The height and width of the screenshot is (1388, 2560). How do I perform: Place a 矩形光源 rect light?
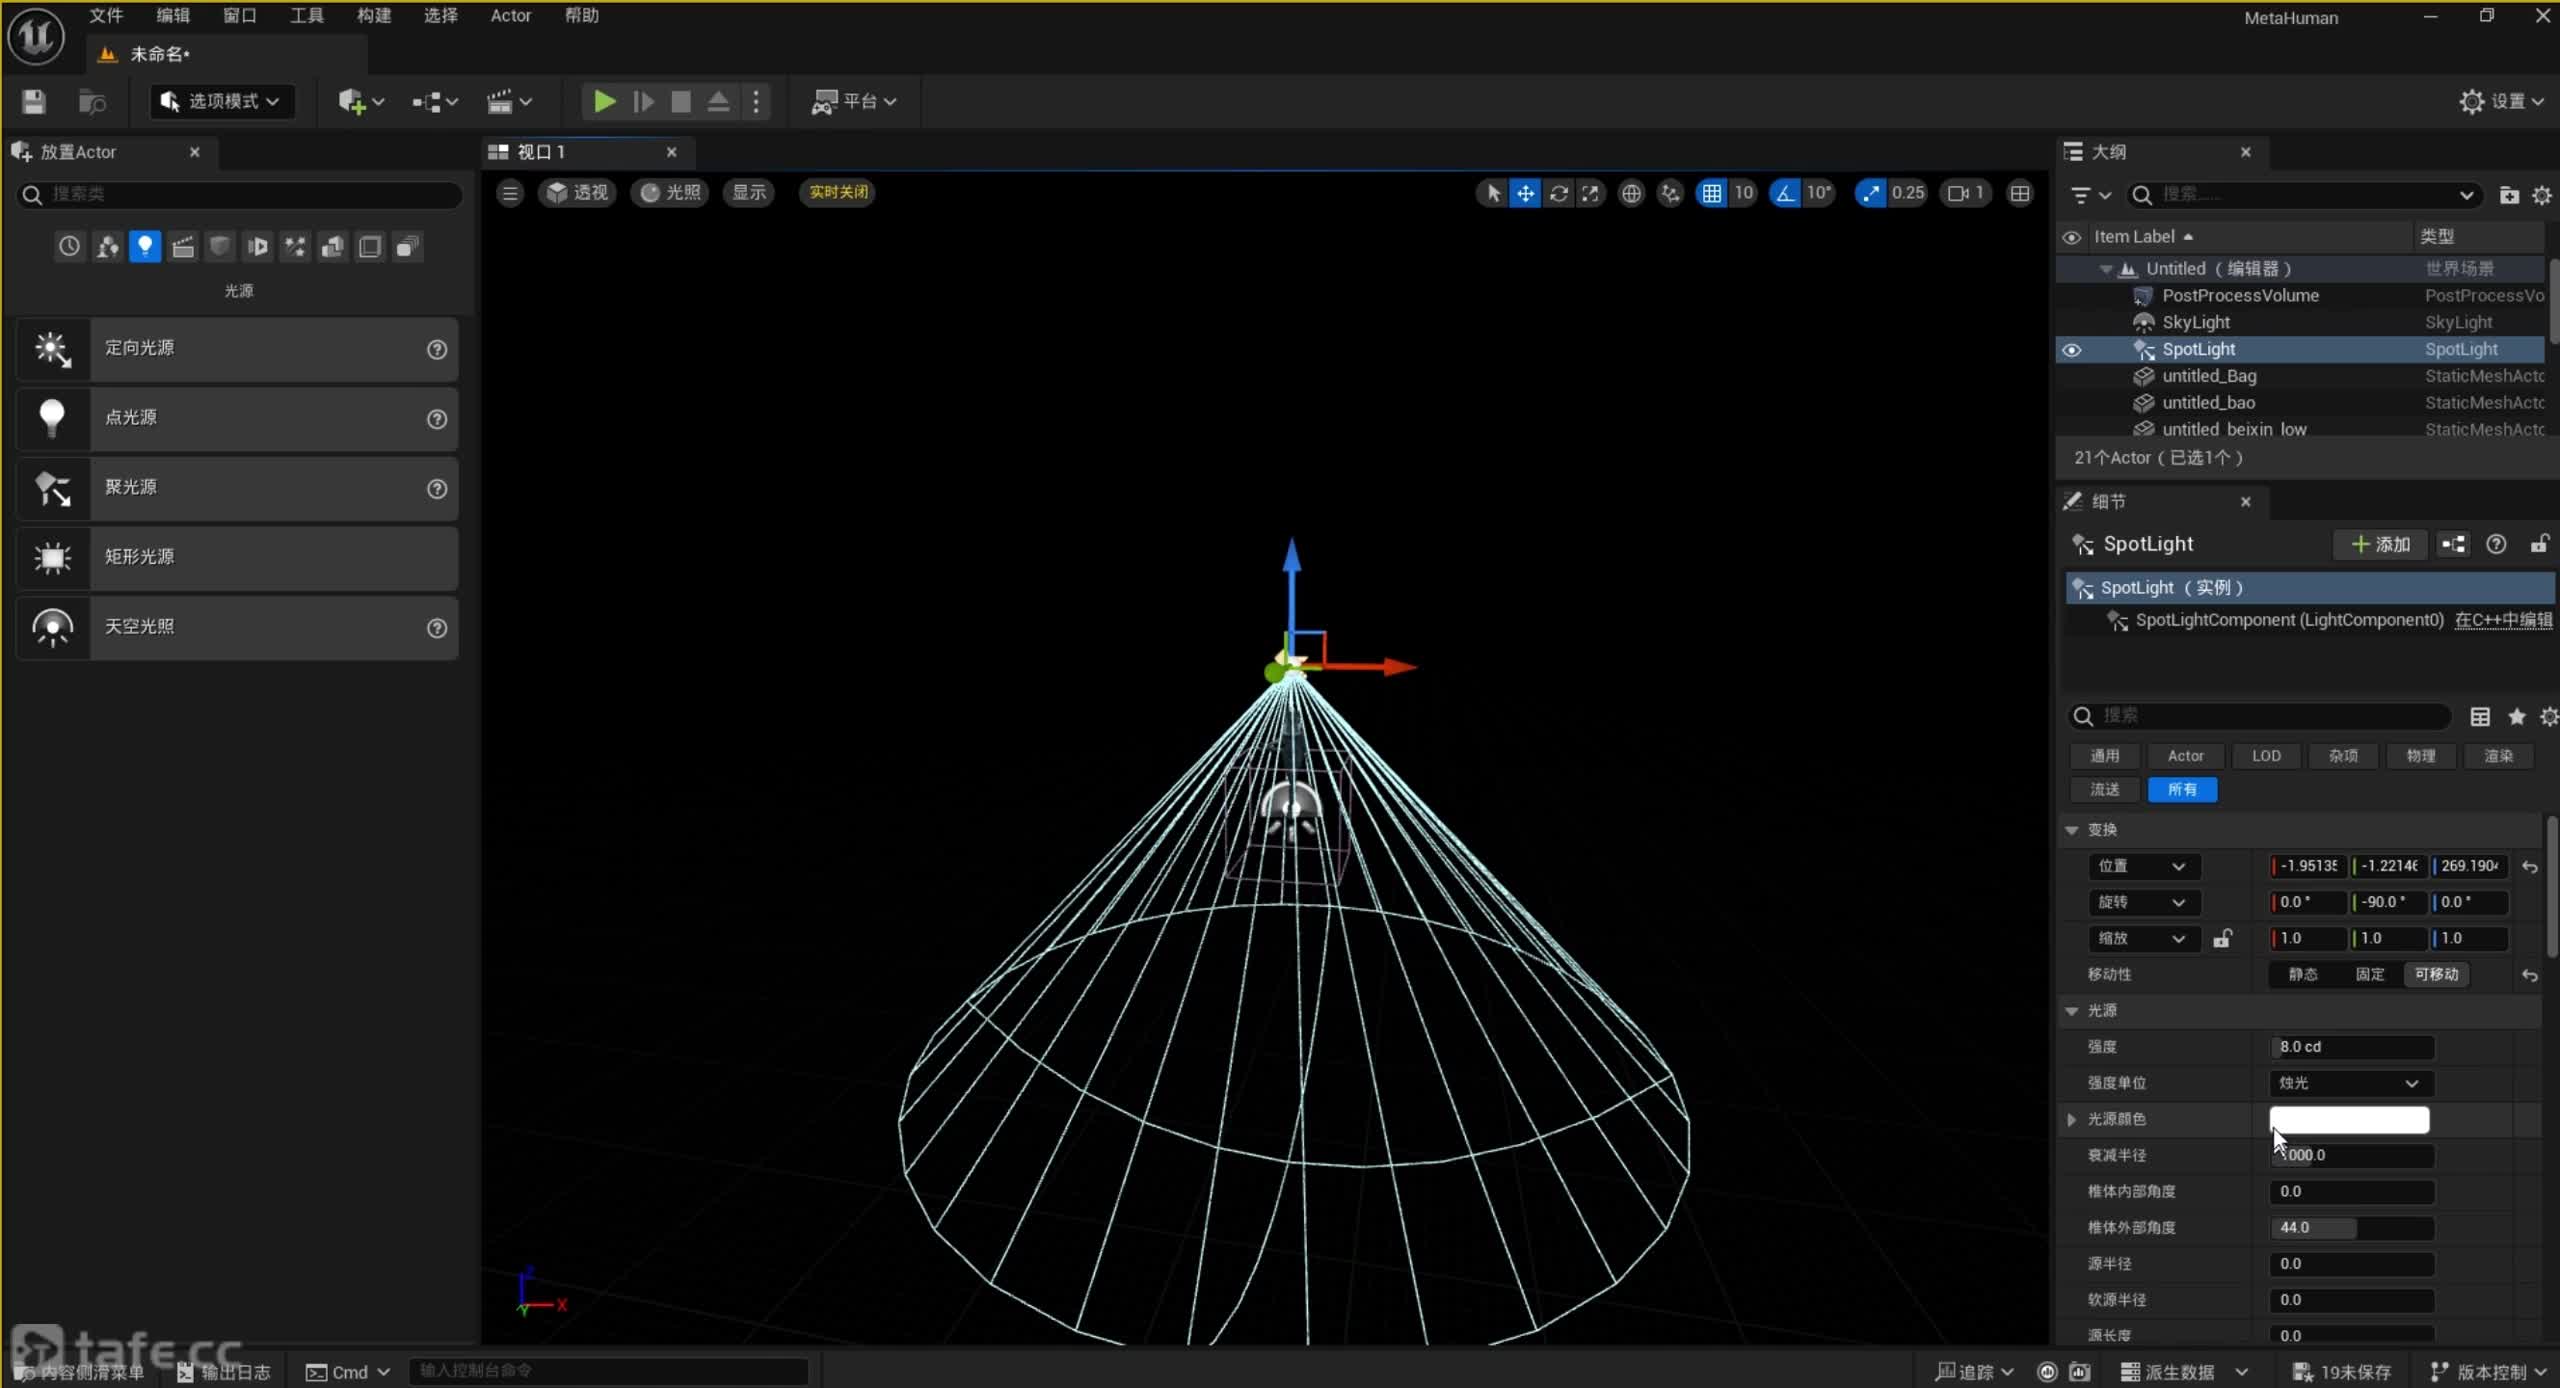point(237,557)
